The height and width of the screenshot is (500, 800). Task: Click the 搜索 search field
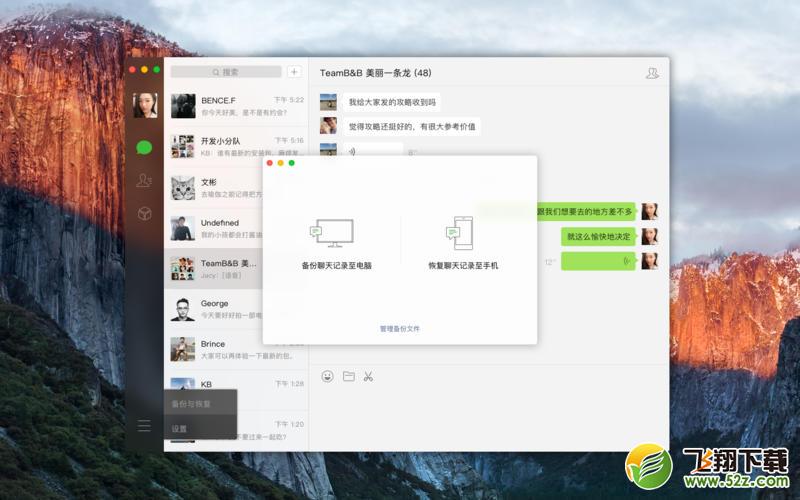coord(226,72)
